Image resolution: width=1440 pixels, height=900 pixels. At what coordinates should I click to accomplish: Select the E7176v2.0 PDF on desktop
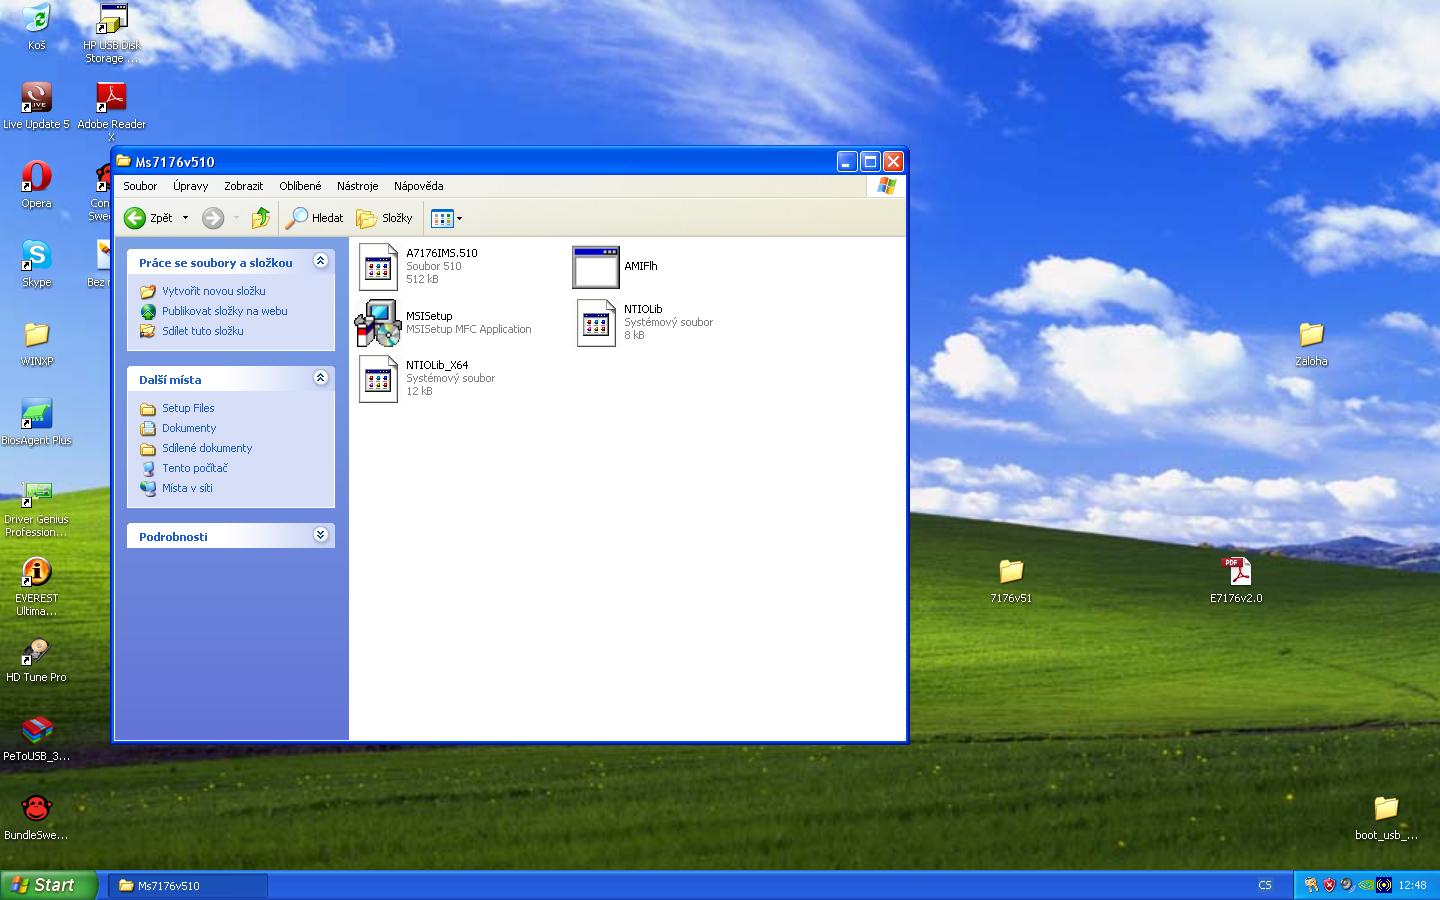click(x=1236, y=573)
